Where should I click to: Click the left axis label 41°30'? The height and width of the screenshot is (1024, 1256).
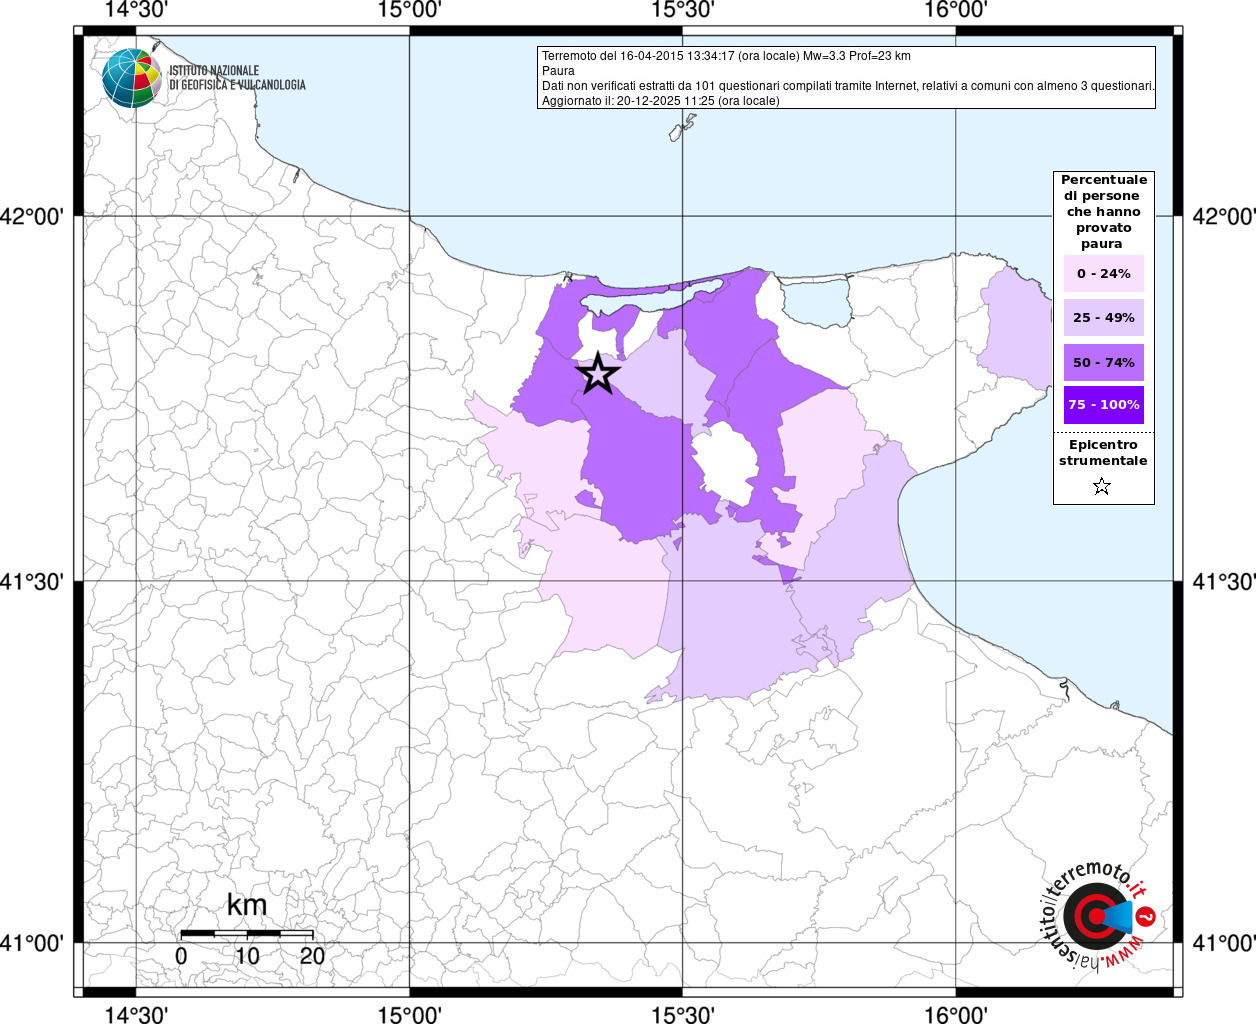[32, 581]
